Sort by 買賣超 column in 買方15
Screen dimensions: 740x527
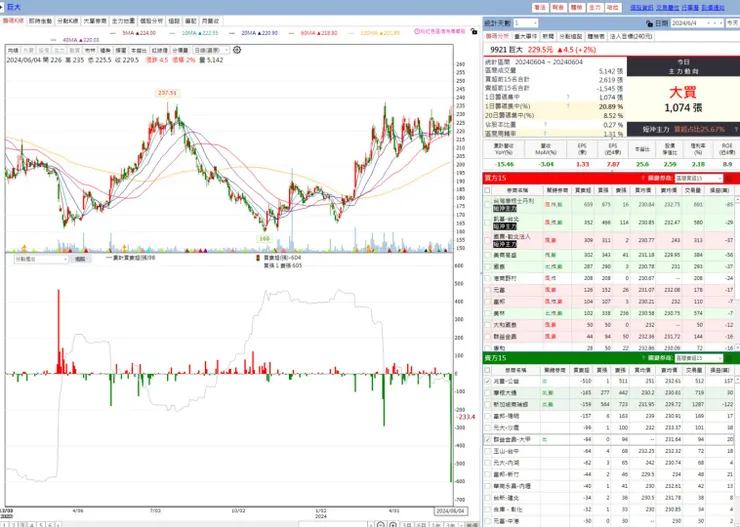[581, 190]
